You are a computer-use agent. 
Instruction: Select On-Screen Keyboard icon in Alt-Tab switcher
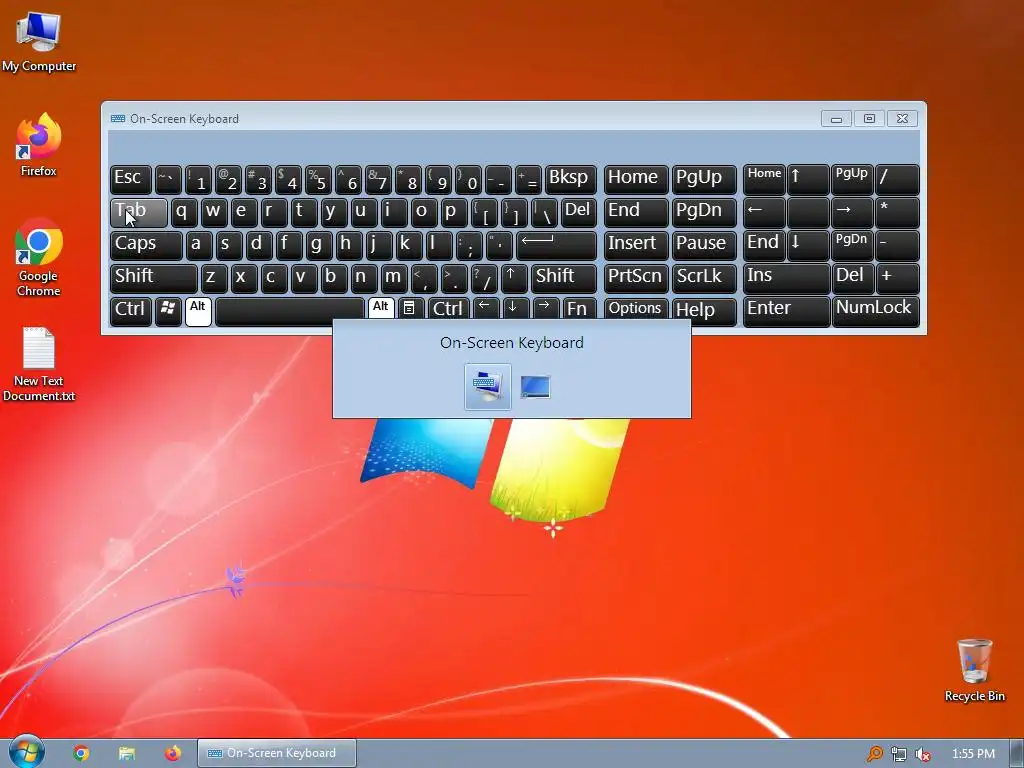point(488,386)
